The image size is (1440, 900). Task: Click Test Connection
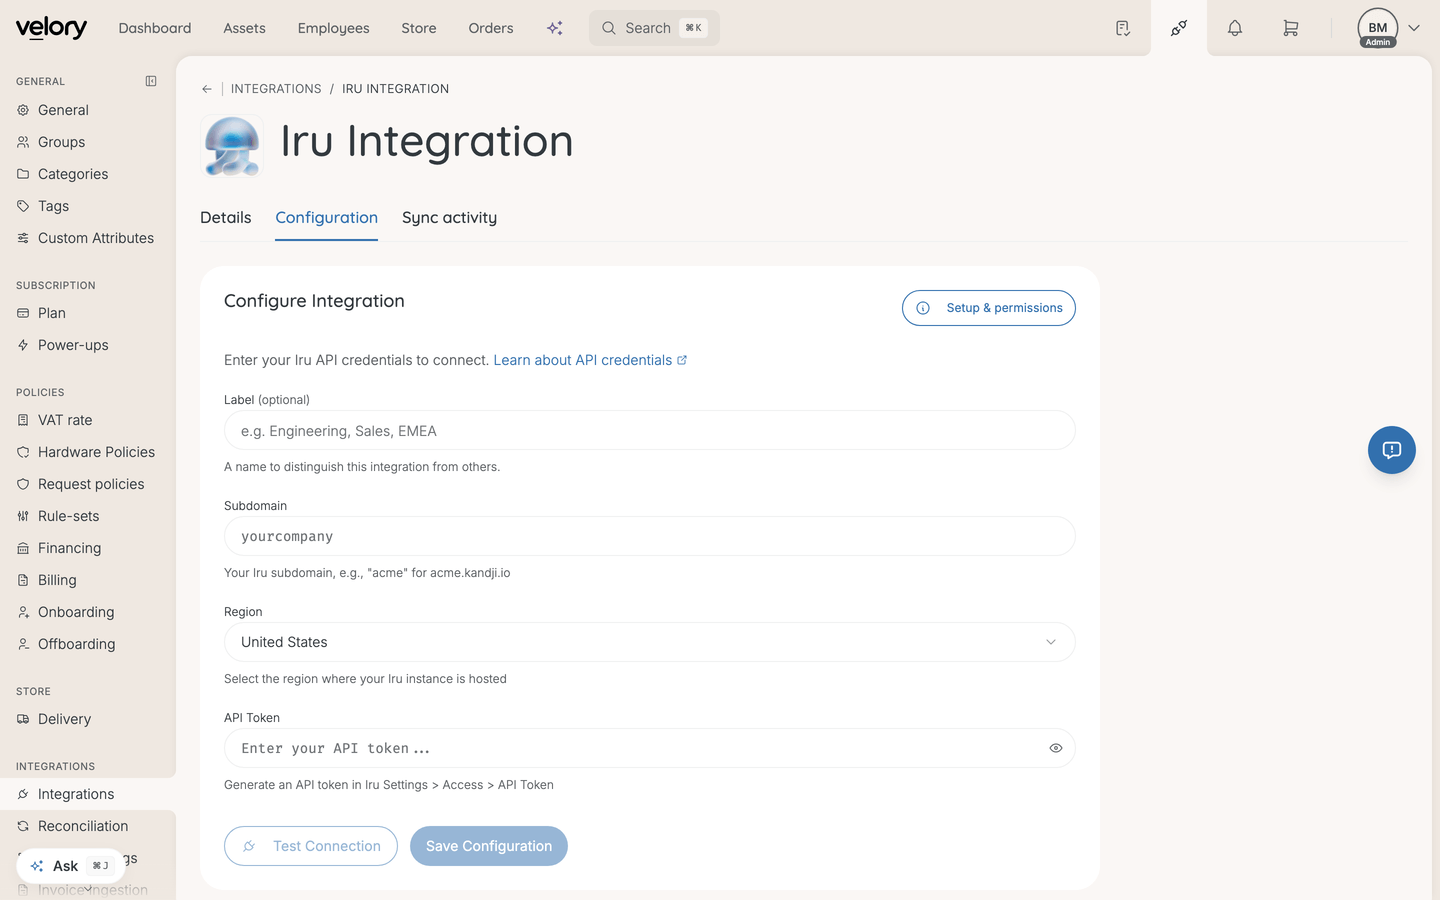point(311,846)
